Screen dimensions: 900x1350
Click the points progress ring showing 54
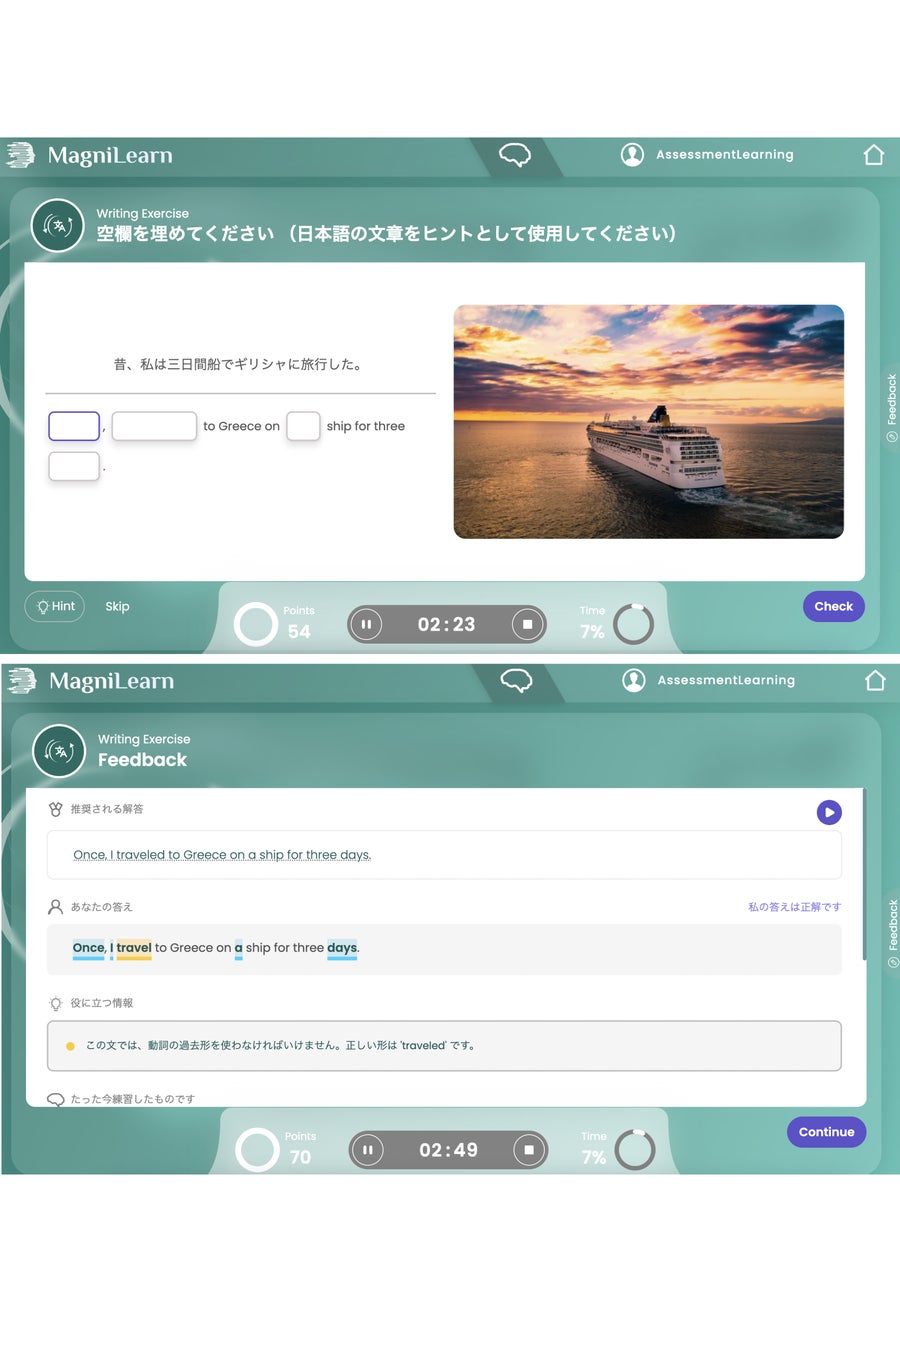[x=255, y=624]
